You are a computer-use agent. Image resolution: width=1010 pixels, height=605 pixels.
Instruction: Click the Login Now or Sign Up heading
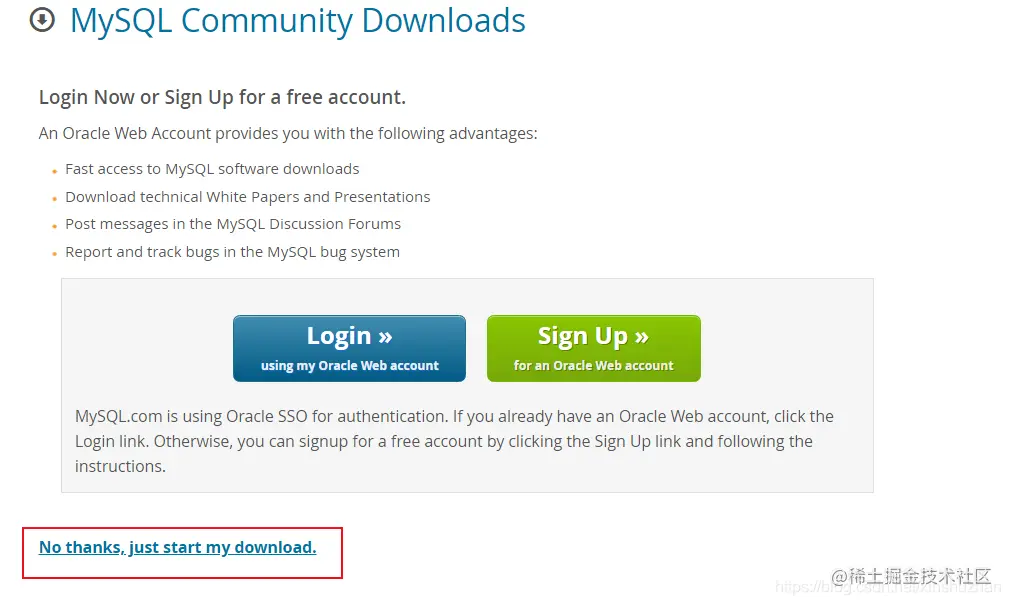pos(222,97)
